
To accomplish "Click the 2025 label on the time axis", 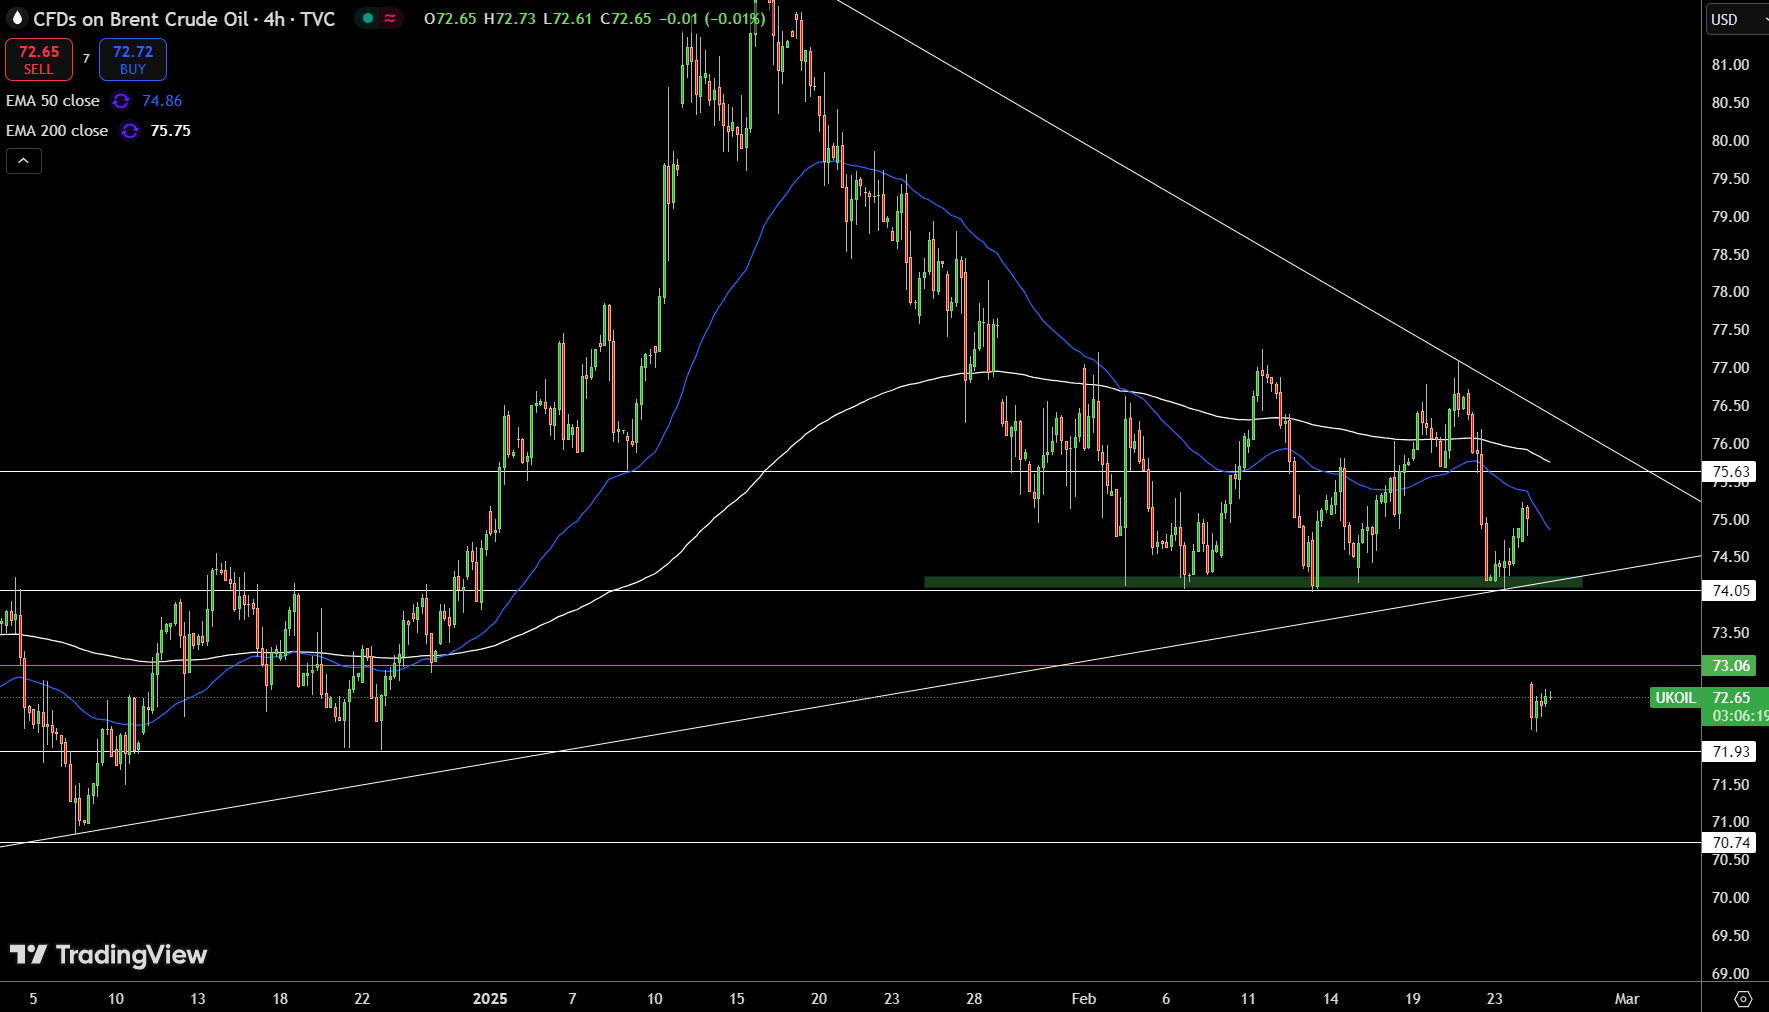I will [490, 999].
